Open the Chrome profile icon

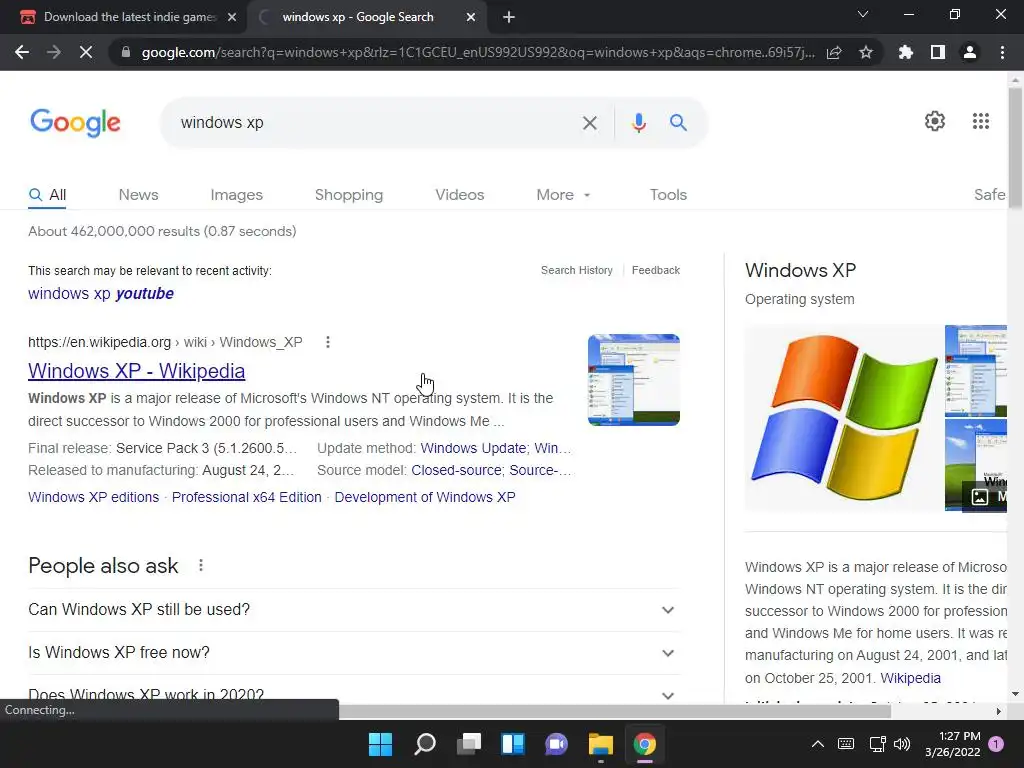pos(970,52)
